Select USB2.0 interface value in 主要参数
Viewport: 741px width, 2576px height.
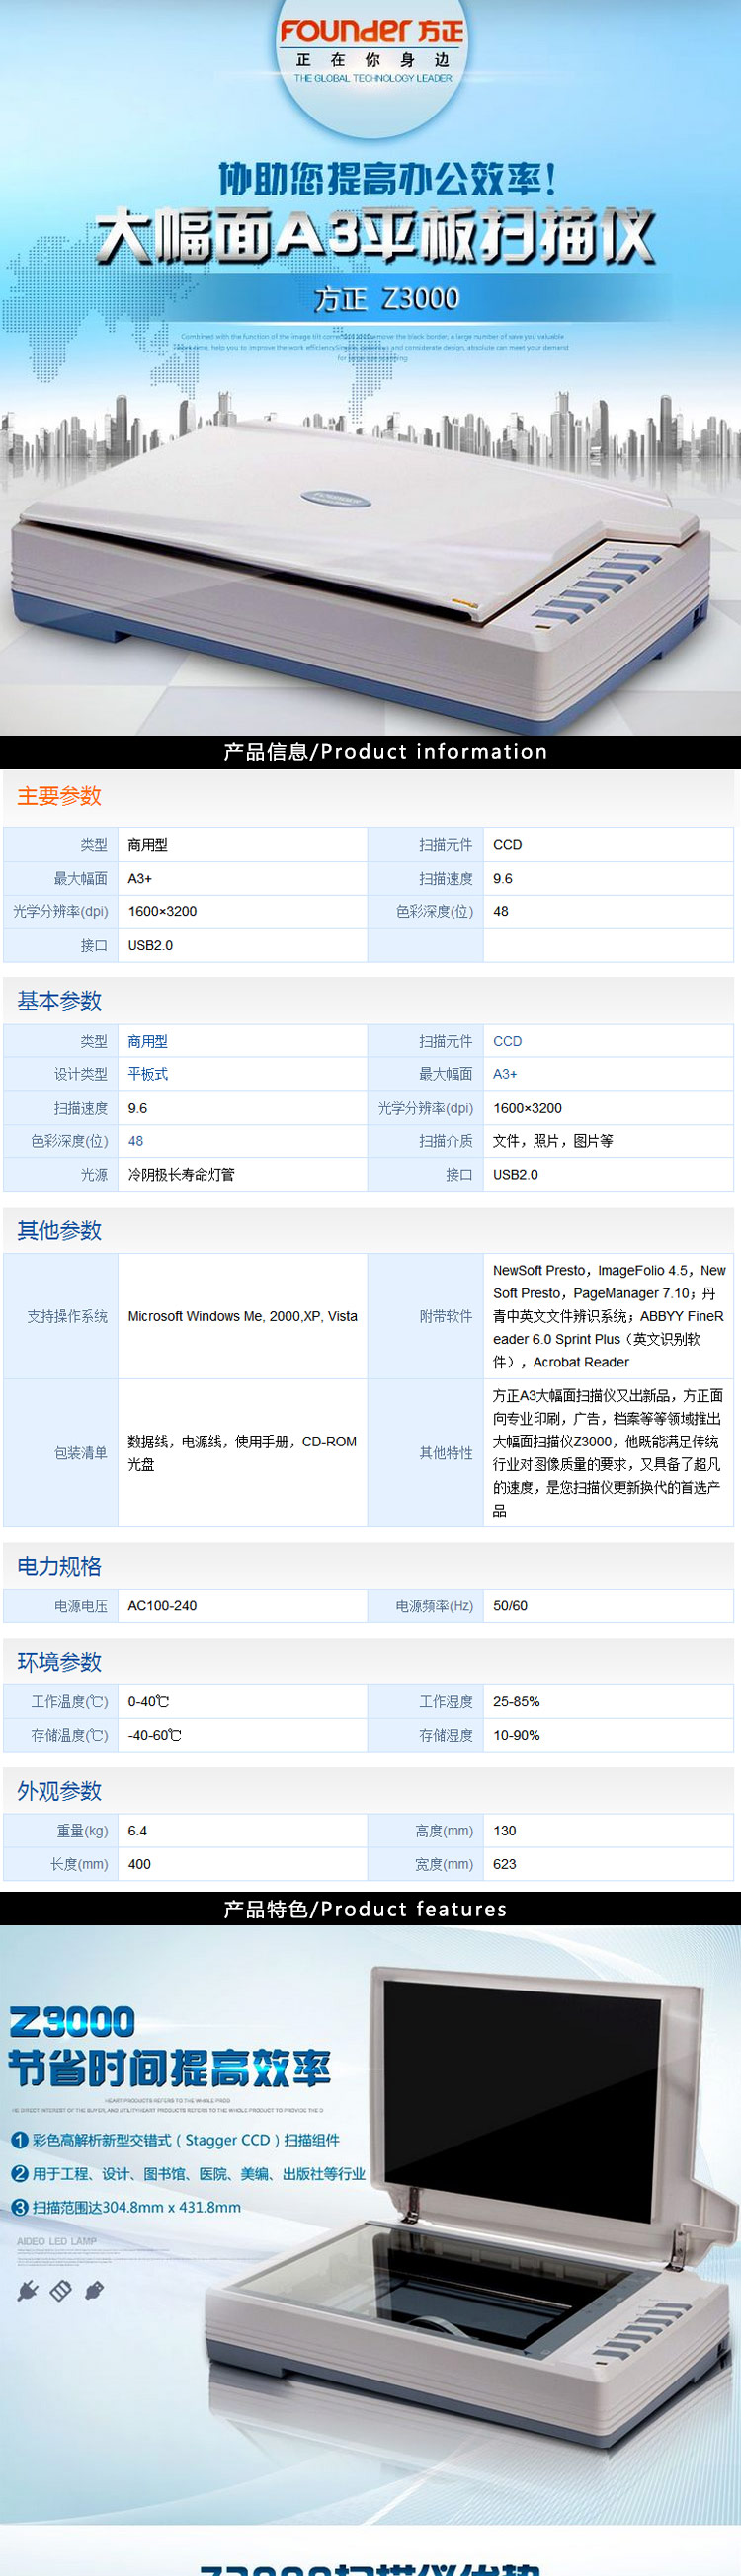coord(150,945)
